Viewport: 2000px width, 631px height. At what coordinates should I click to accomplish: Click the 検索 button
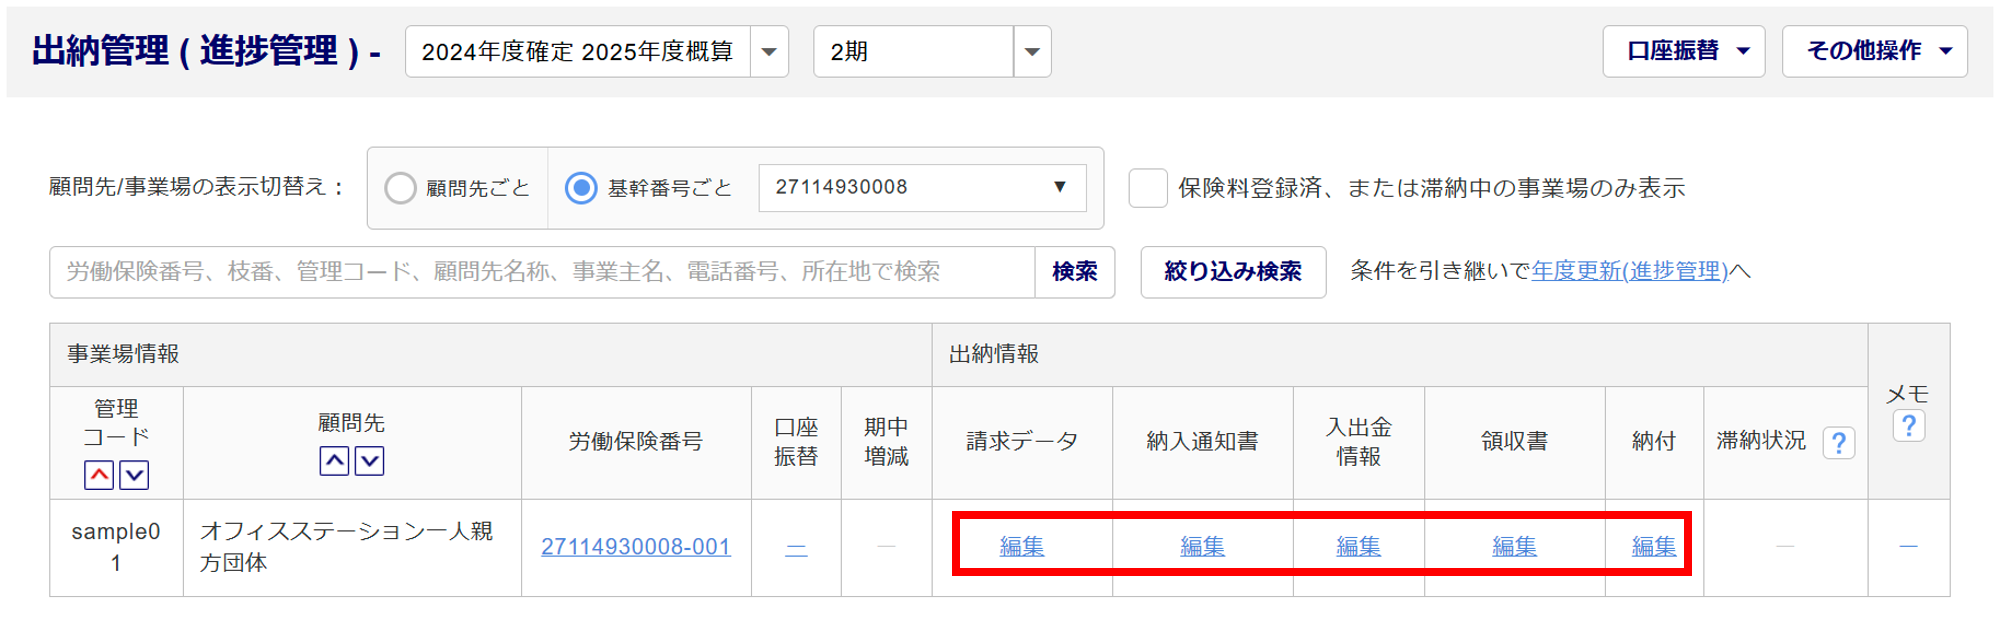(1075, 272)
